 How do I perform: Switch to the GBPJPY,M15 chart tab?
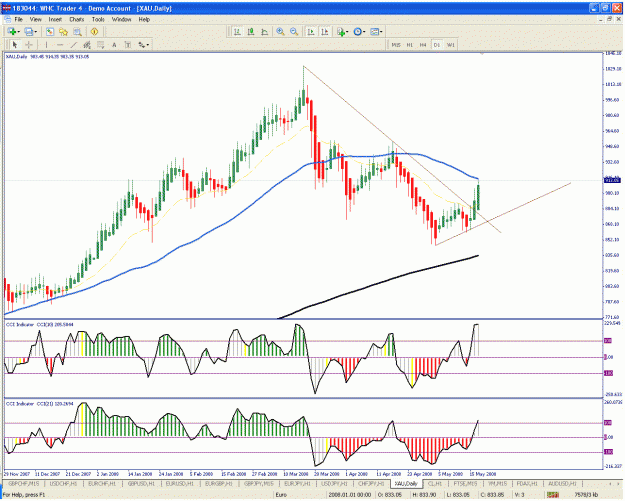[259, 483]
